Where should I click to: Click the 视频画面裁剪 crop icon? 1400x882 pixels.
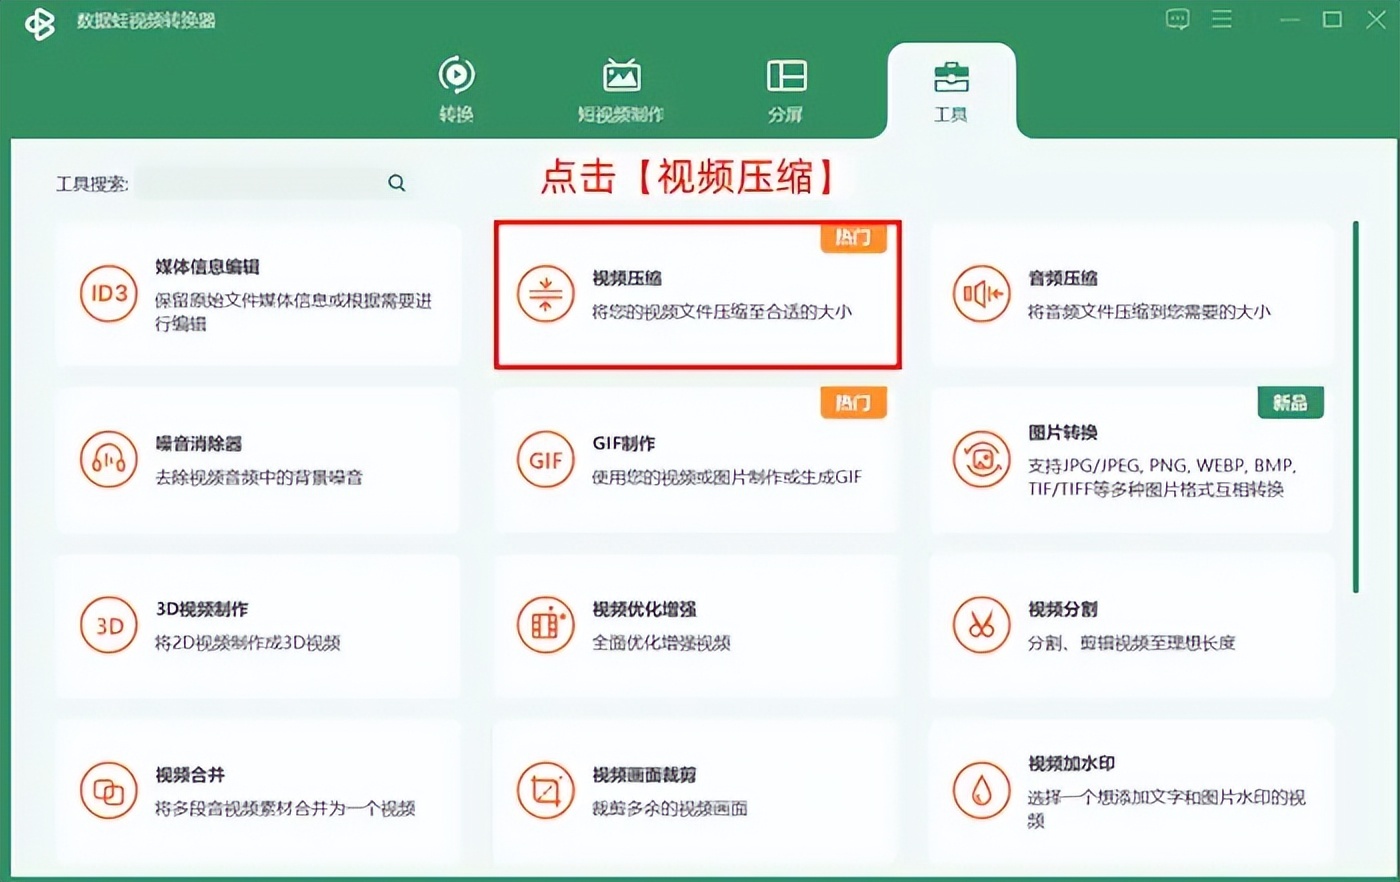[545, 791]
